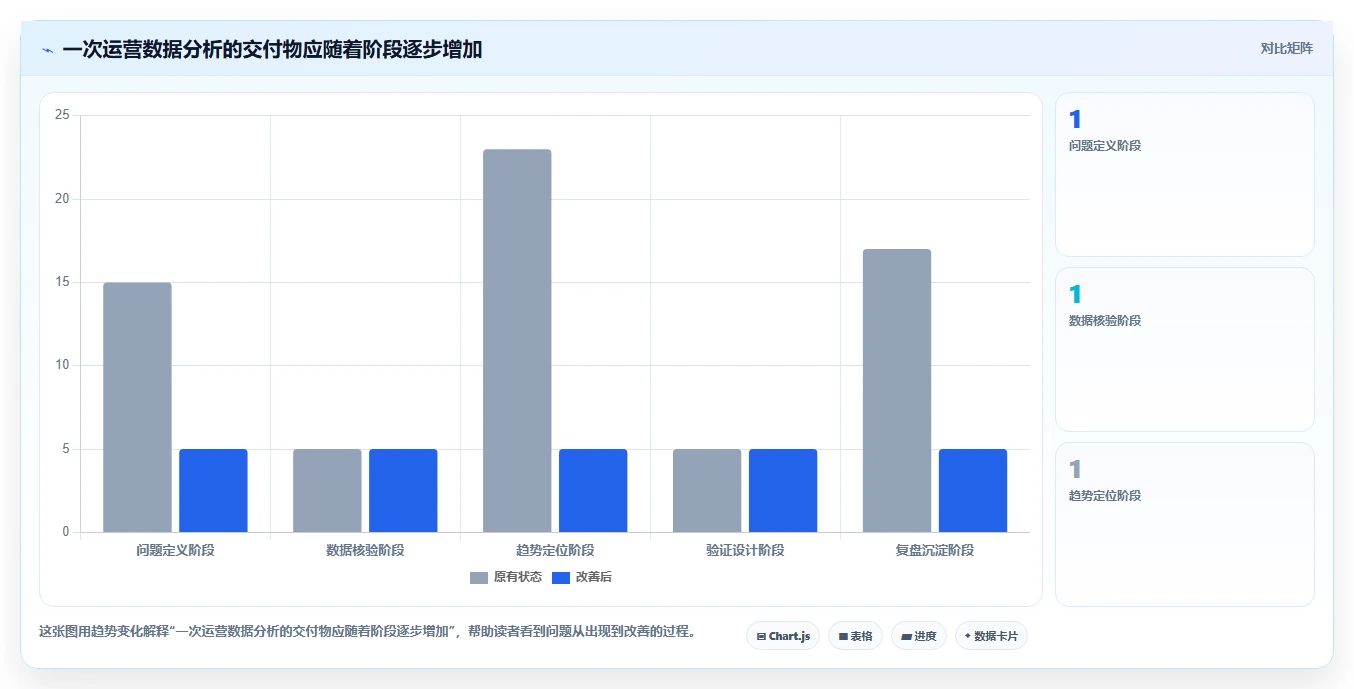Screen dimensions: 1354x689
Task: Click the caption starting with 这张图用趋势变化解释
Action: click(x=367, y=632)
